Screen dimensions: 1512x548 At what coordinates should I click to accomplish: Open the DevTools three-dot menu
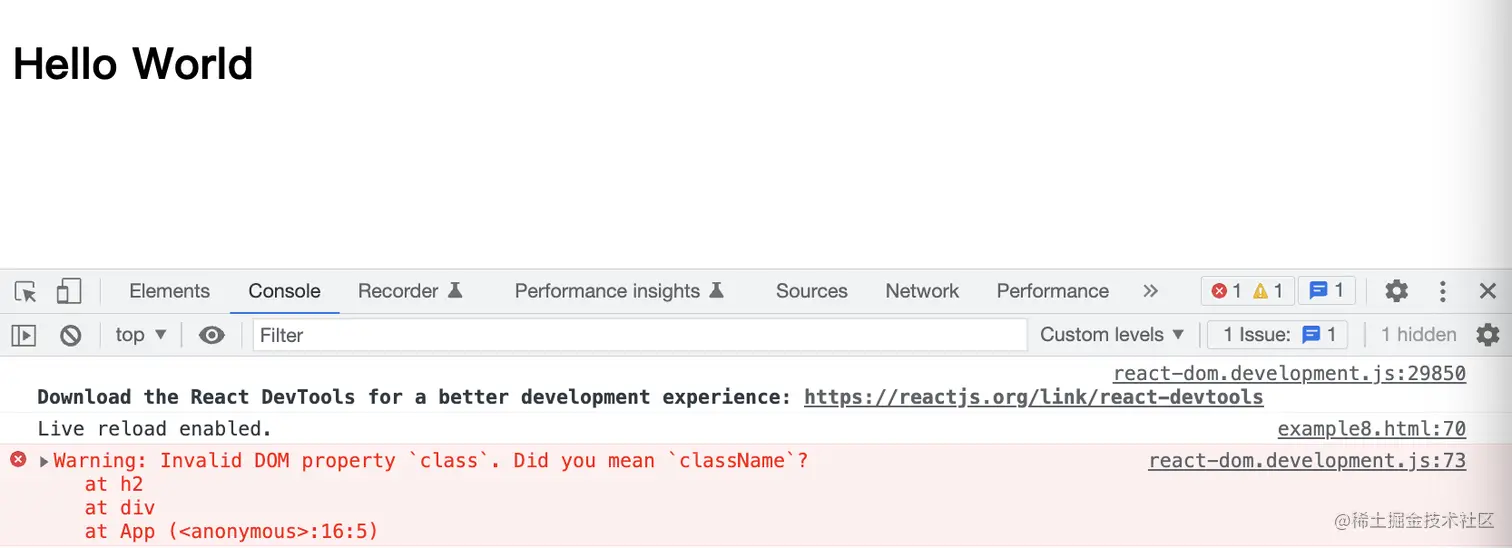1442,291
